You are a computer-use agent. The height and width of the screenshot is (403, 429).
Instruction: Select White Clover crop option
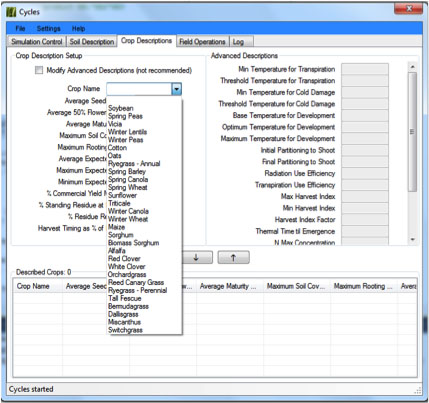point(127,267)
